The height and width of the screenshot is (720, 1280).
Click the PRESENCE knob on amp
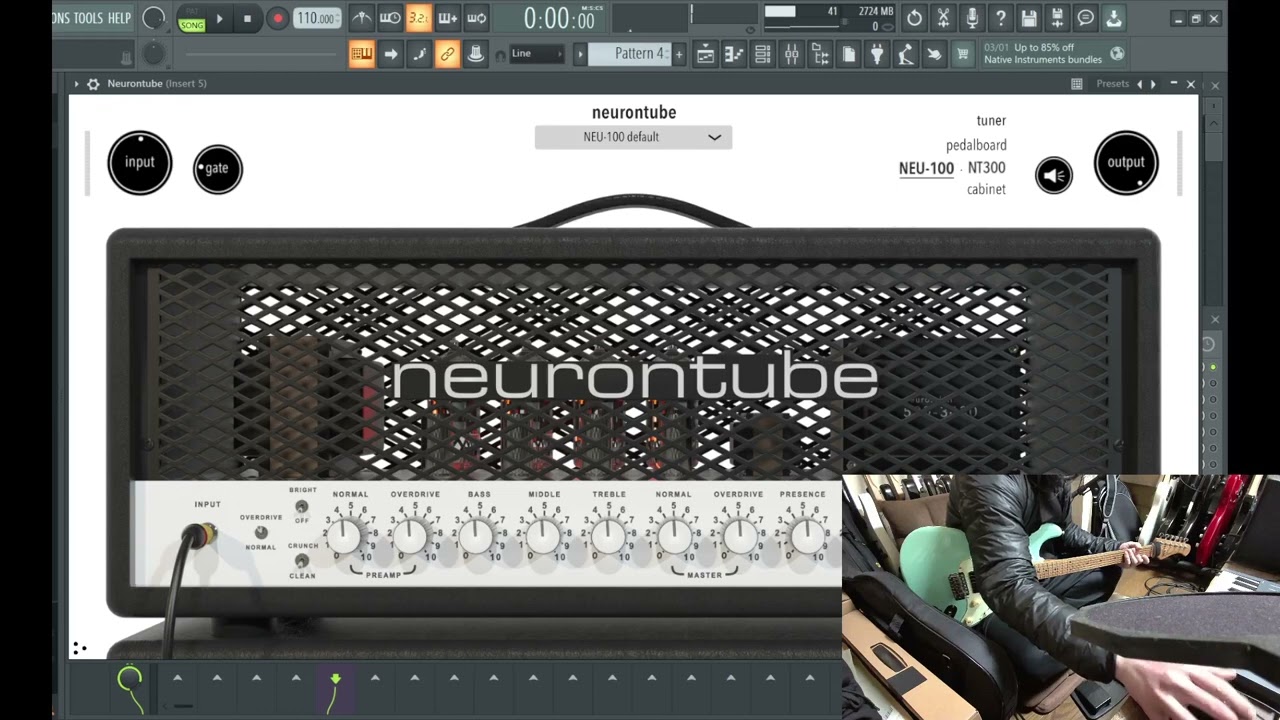tap(806, 537)
